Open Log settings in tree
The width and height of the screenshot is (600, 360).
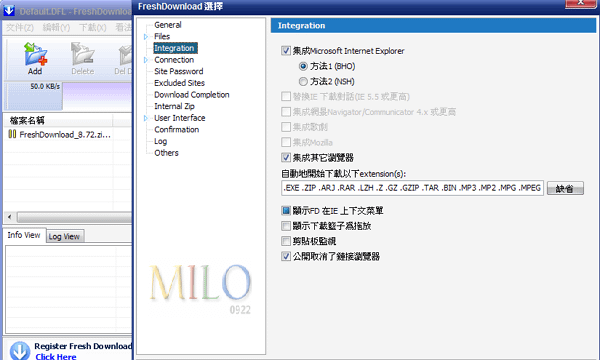tap(160, 142)
